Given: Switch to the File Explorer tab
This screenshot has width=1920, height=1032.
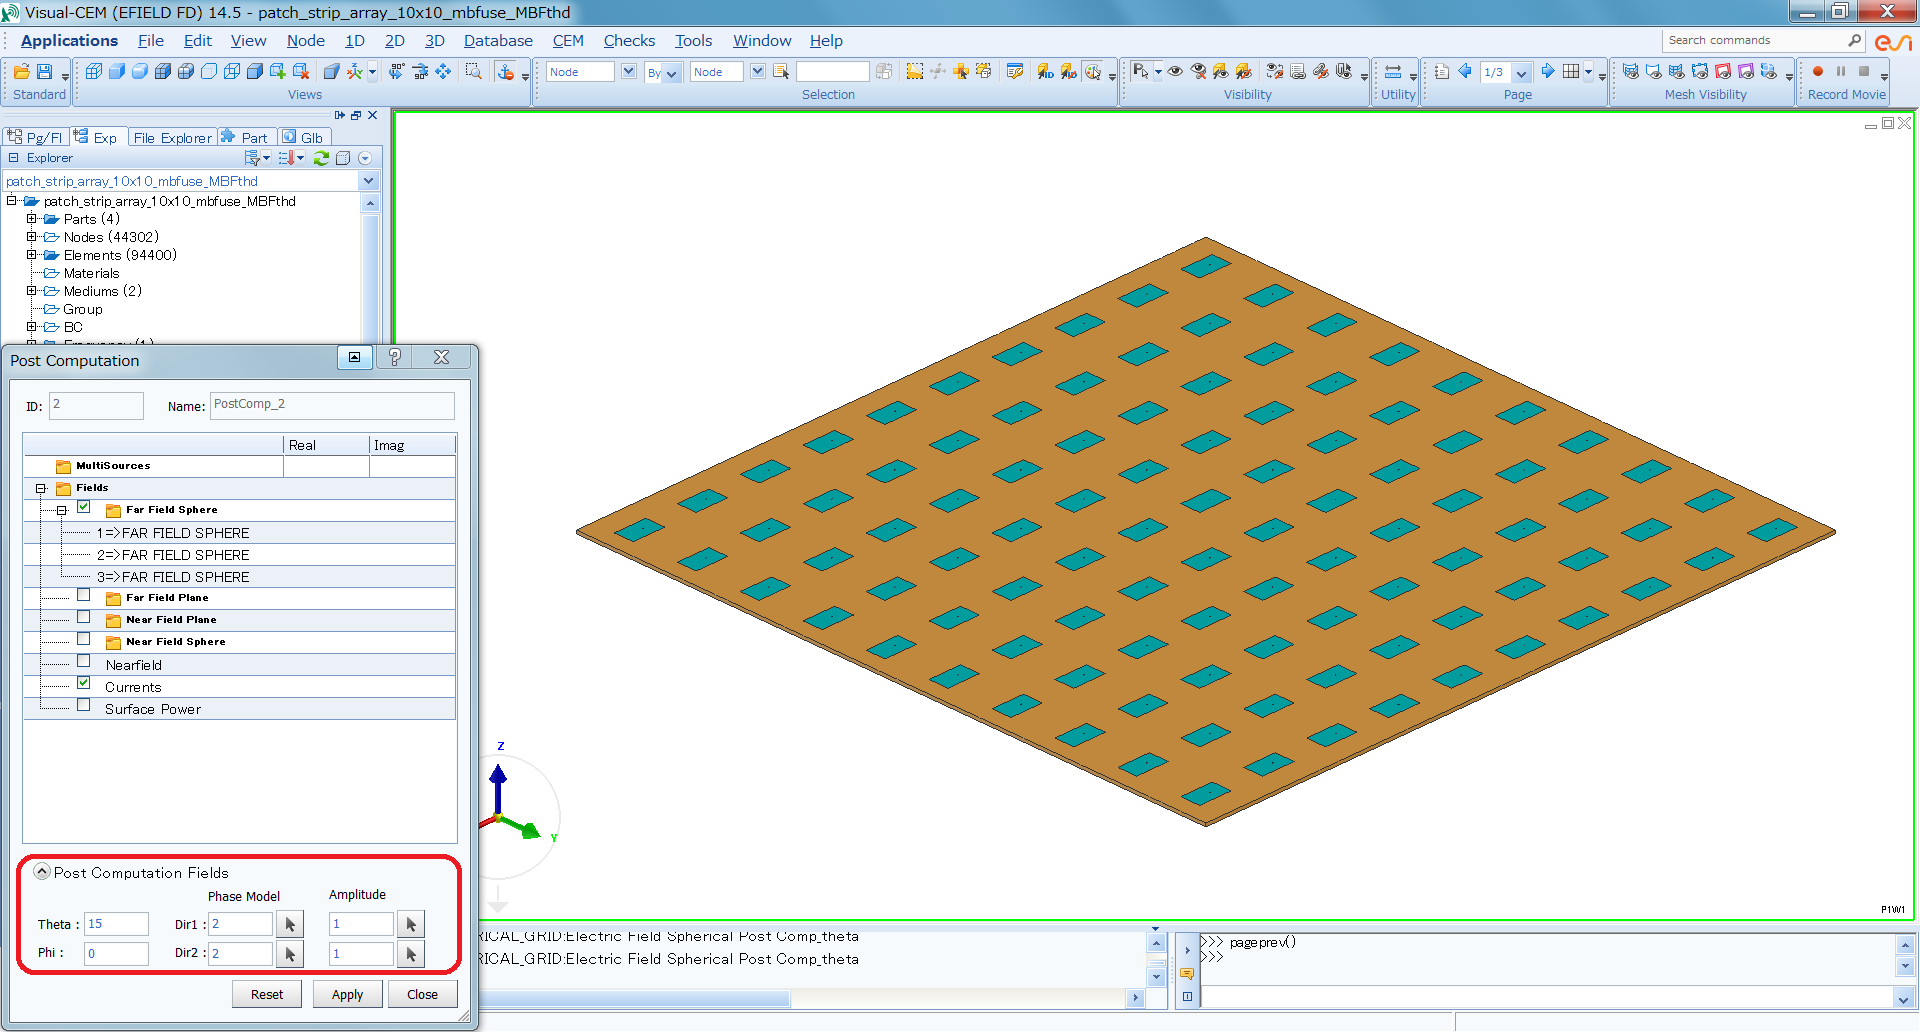Looking at the screenshot, I should (x=172, y=138).
